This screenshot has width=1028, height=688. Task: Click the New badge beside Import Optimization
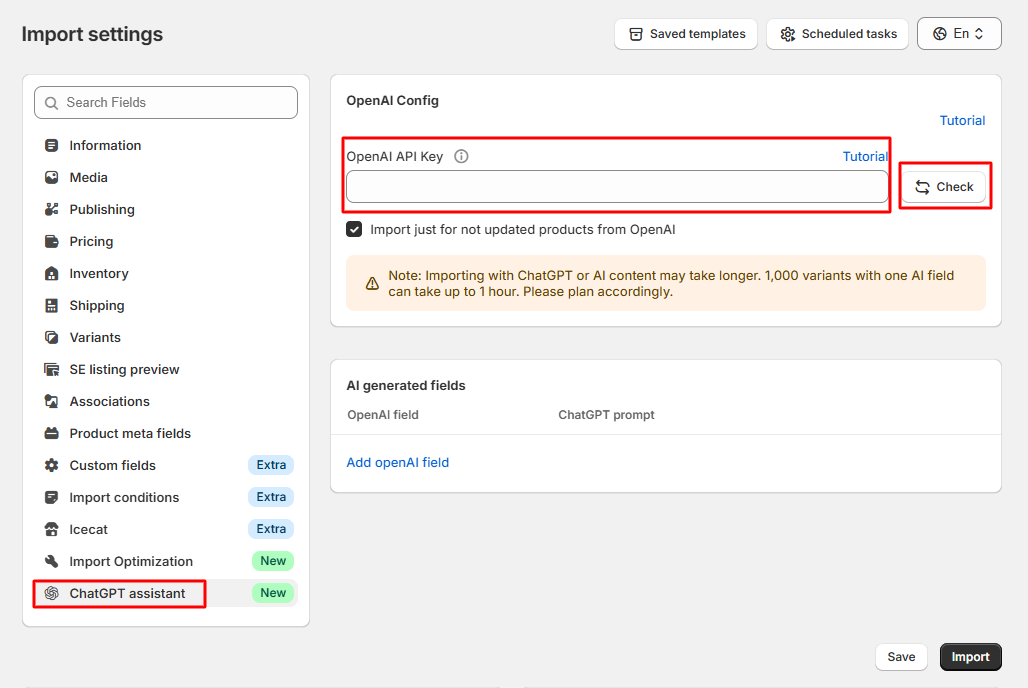pos(273,561)
